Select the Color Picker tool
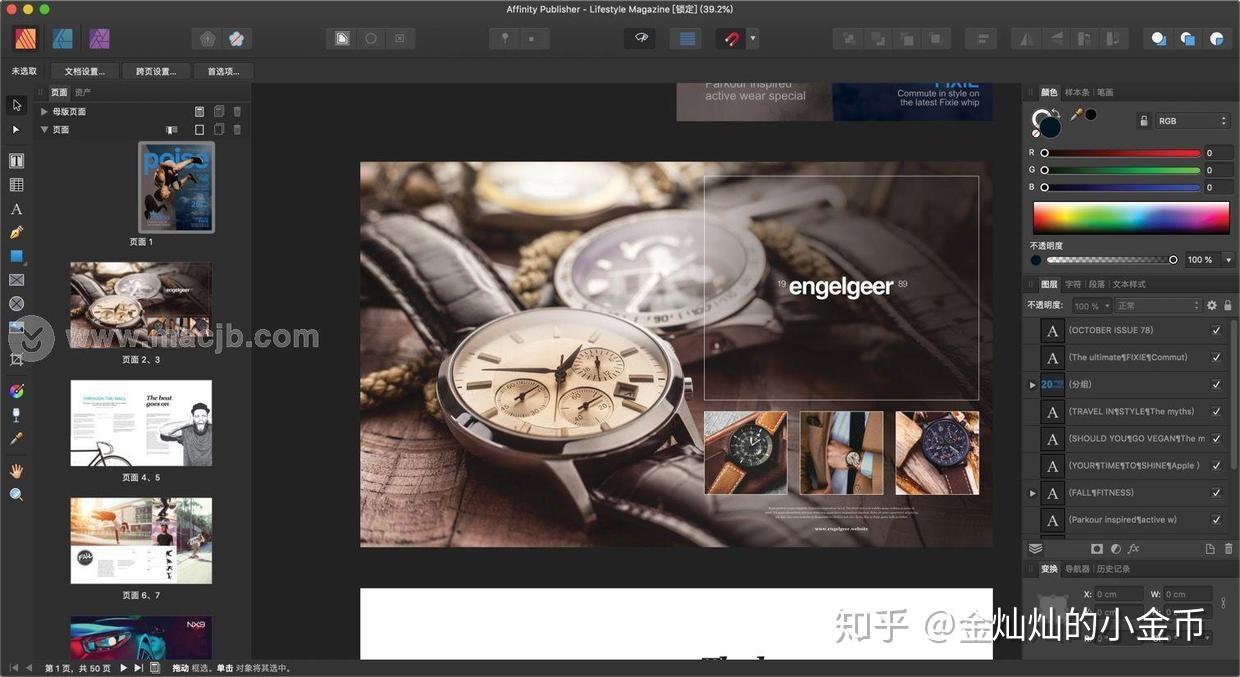The width and height of the screenshot is (1240, 677). (x=16, y=437)
